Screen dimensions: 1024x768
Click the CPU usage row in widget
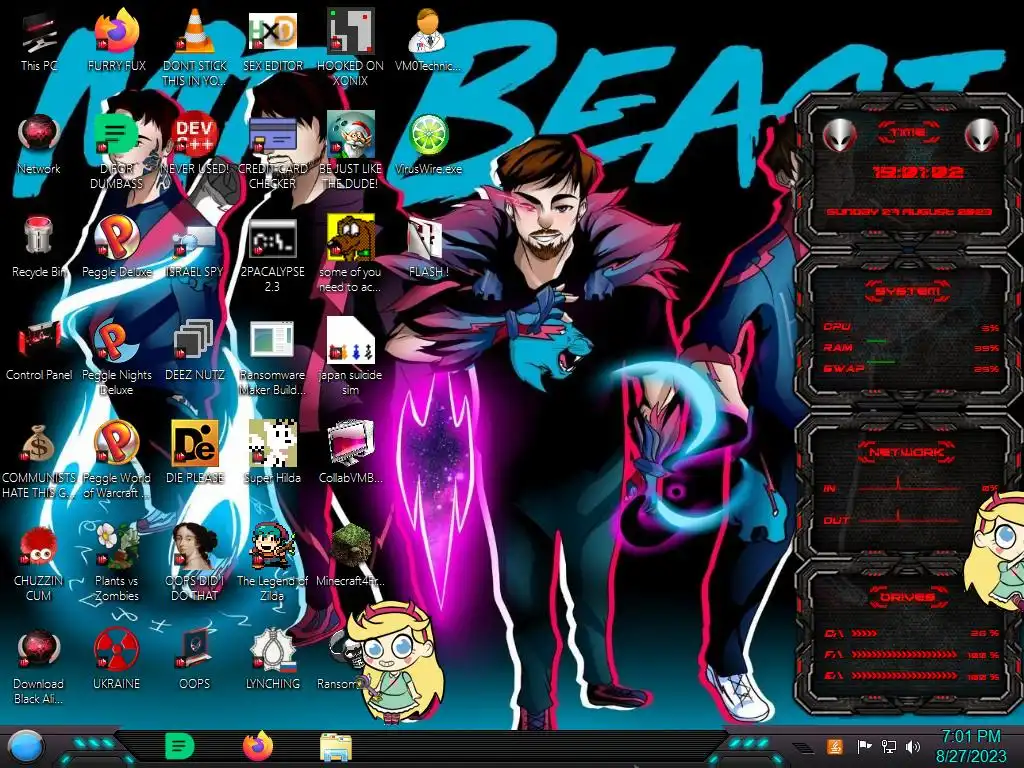911,327
